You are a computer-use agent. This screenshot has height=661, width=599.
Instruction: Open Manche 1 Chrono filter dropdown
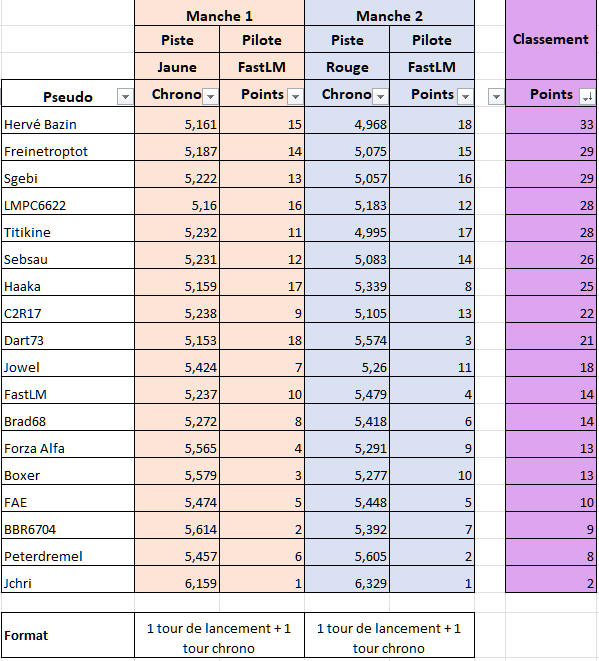coord(210,97)
